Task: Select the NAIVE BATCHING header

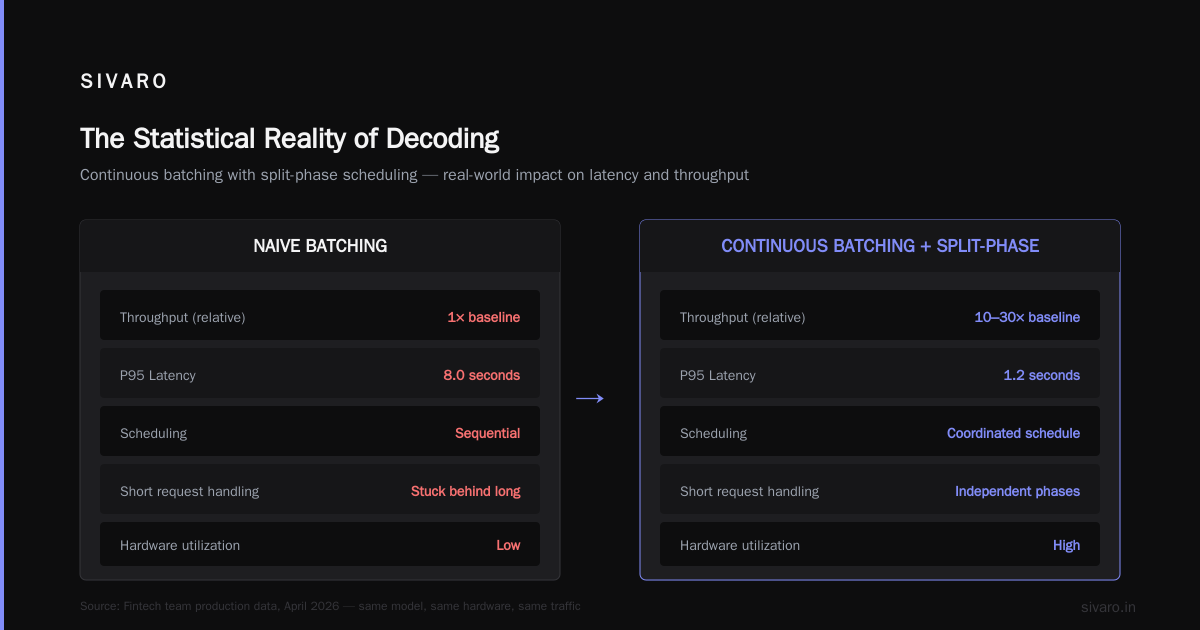Action: tap(320, 246)
